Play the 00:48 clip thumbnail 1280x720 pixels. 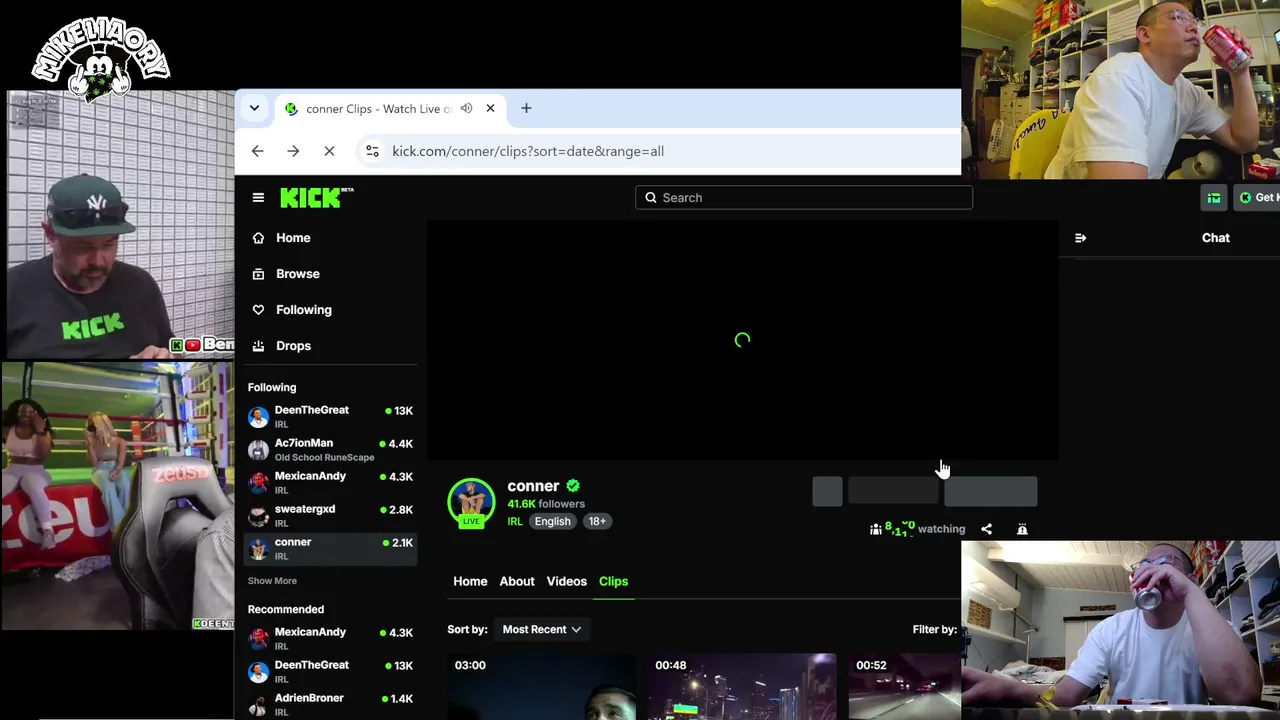tap(741, 687)
